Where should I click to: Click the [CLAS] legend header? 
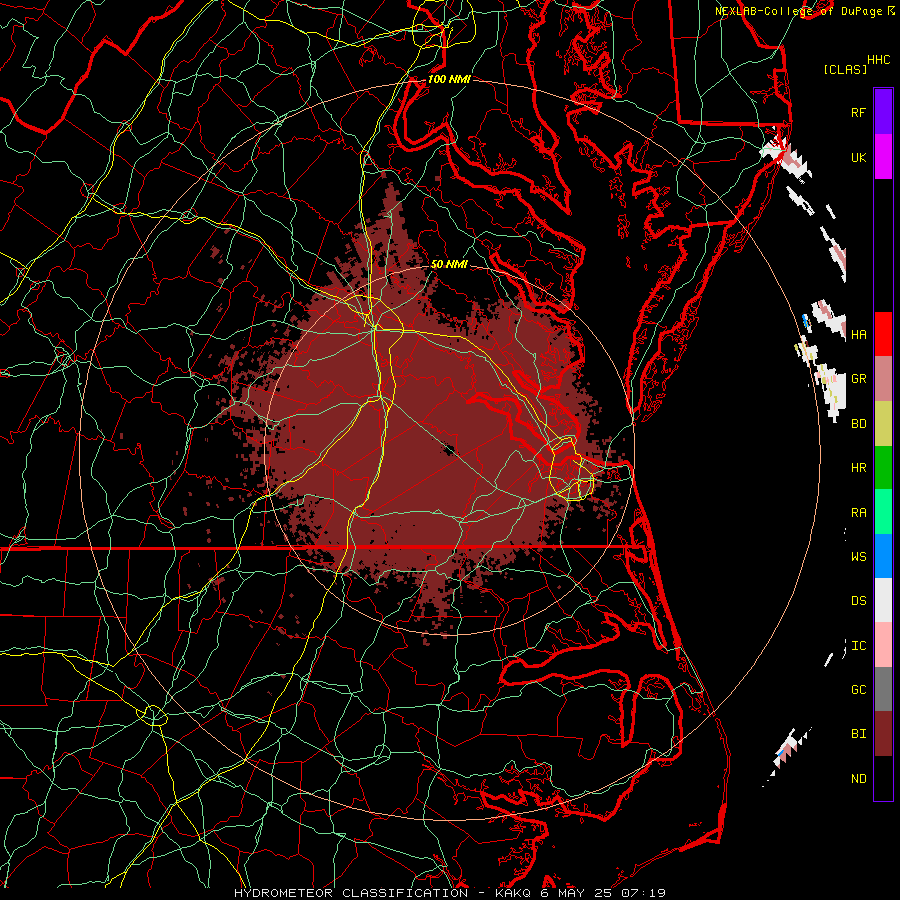844,69
